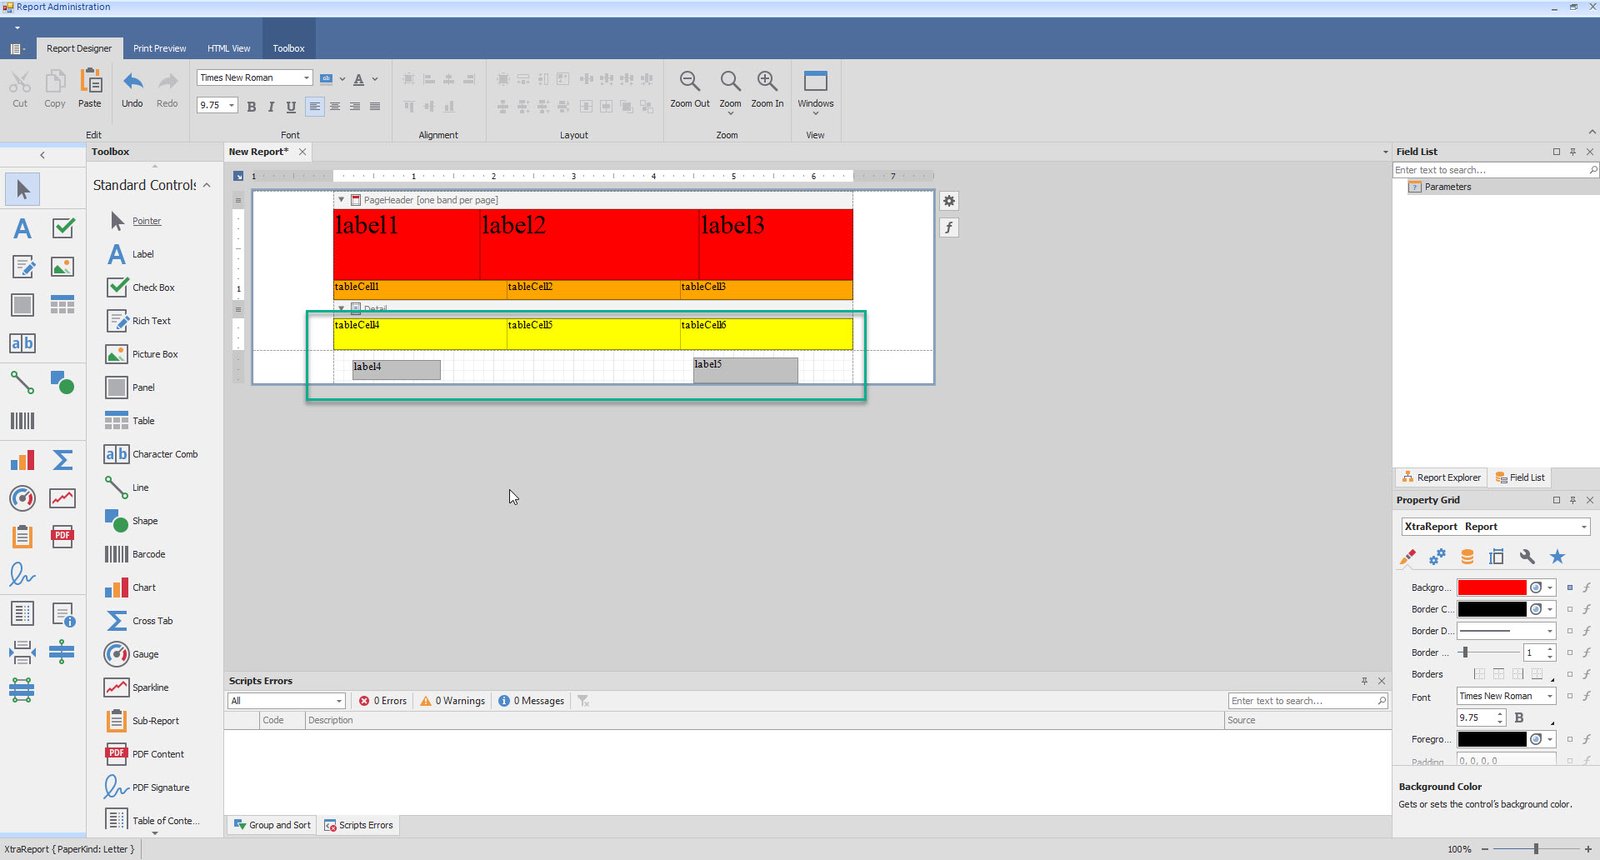Switch to the Print Preview tab

159,48
